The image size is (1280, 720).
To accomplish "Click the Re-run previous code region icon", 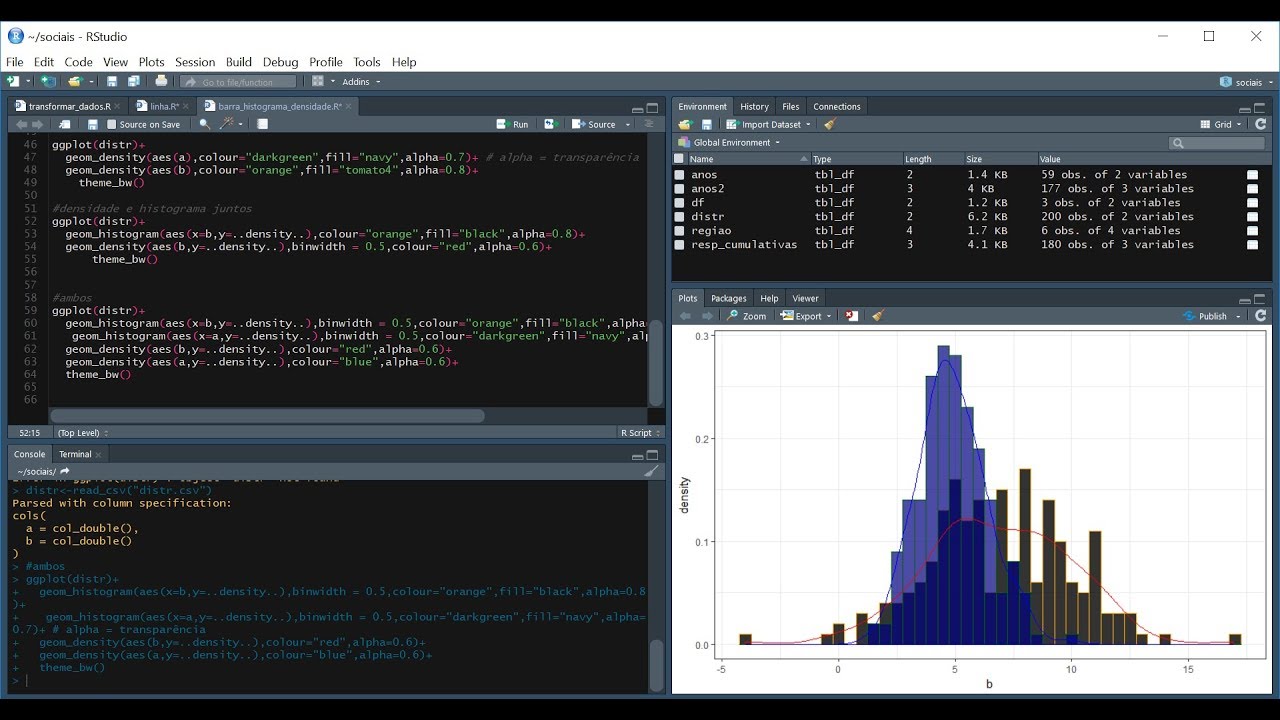I will pyautogui.click(x=550, y=125).
